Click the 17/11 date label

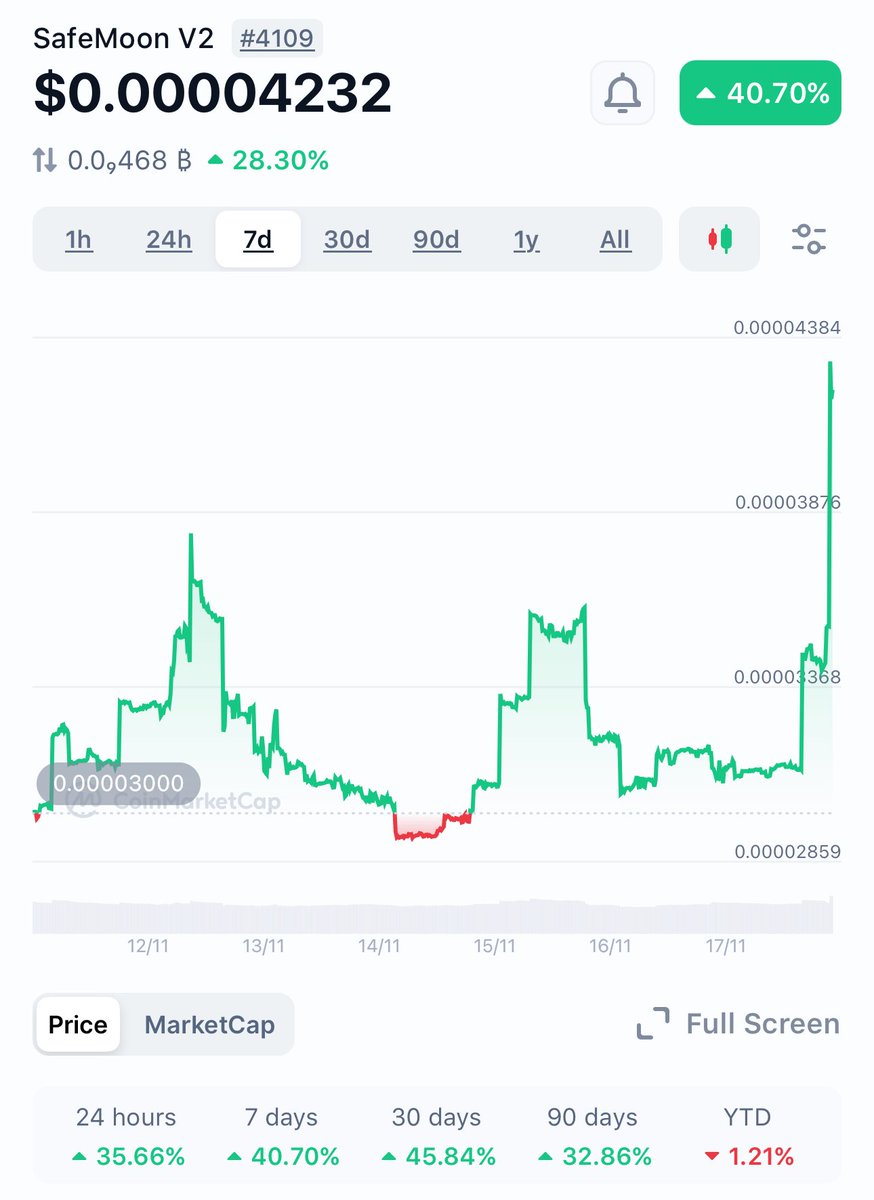(725, 946)
